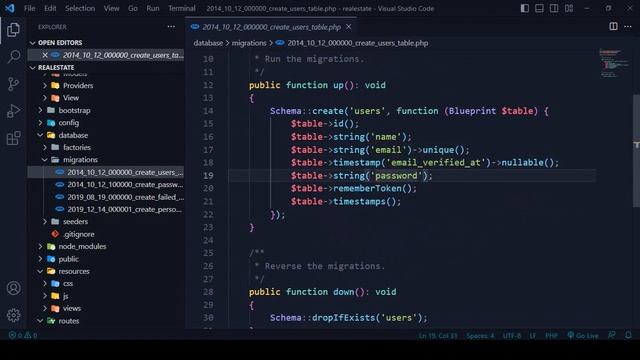Click the file name breadcrumb

(358, 43)
